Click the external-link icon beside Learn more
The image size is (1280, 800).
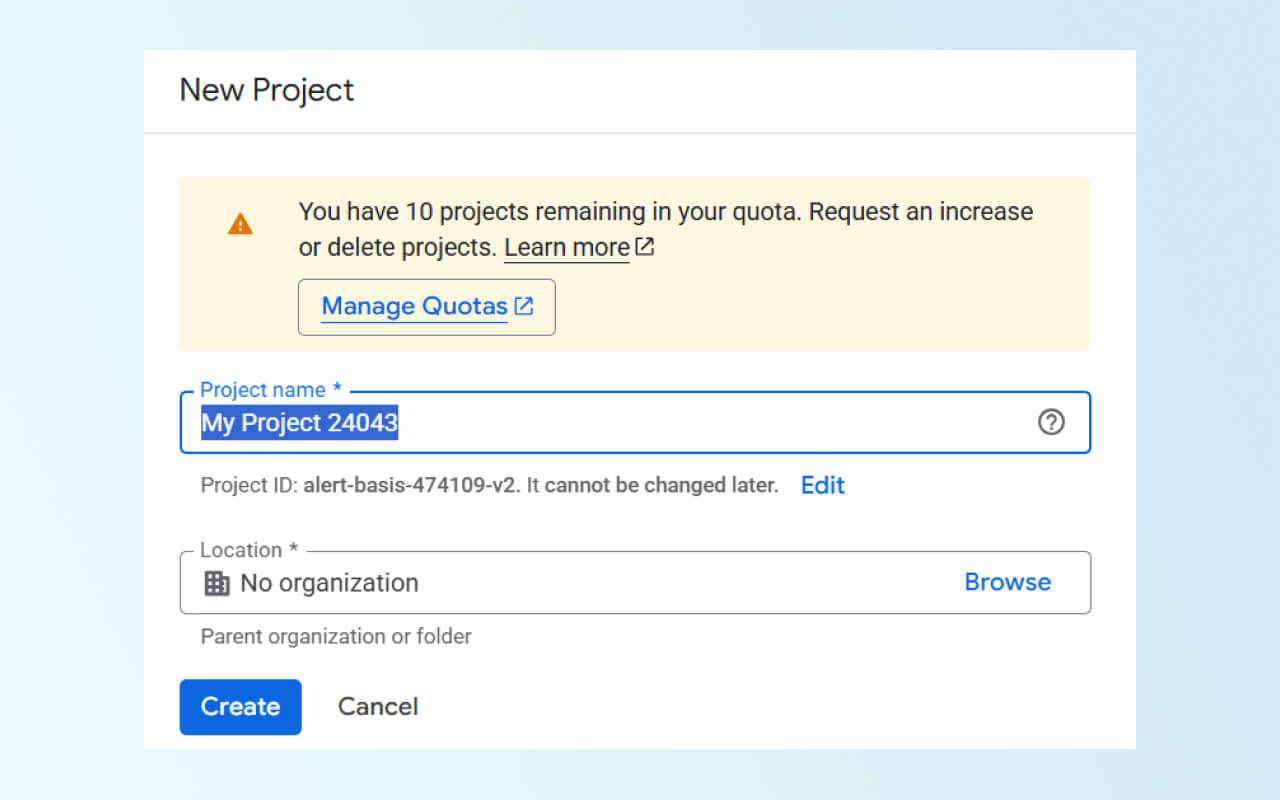point(645,247)
